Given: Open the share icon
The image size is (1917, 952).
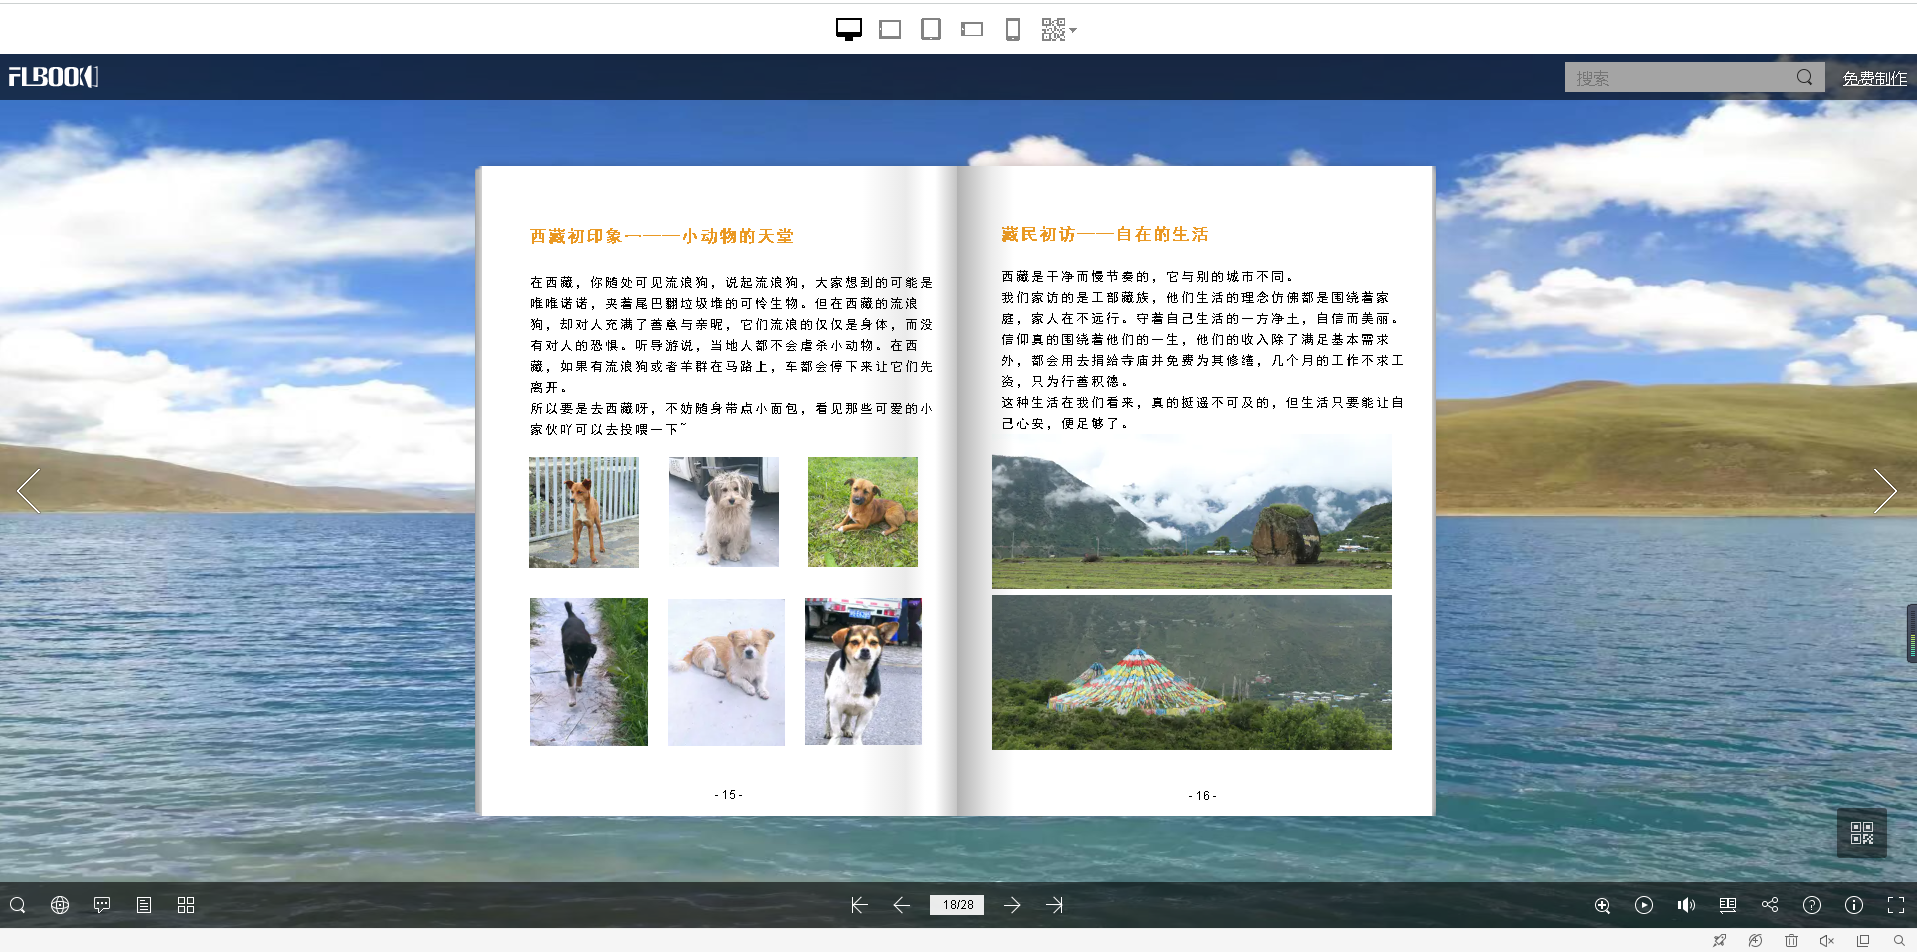Looking at the screenshot, I should point(1770,905).
